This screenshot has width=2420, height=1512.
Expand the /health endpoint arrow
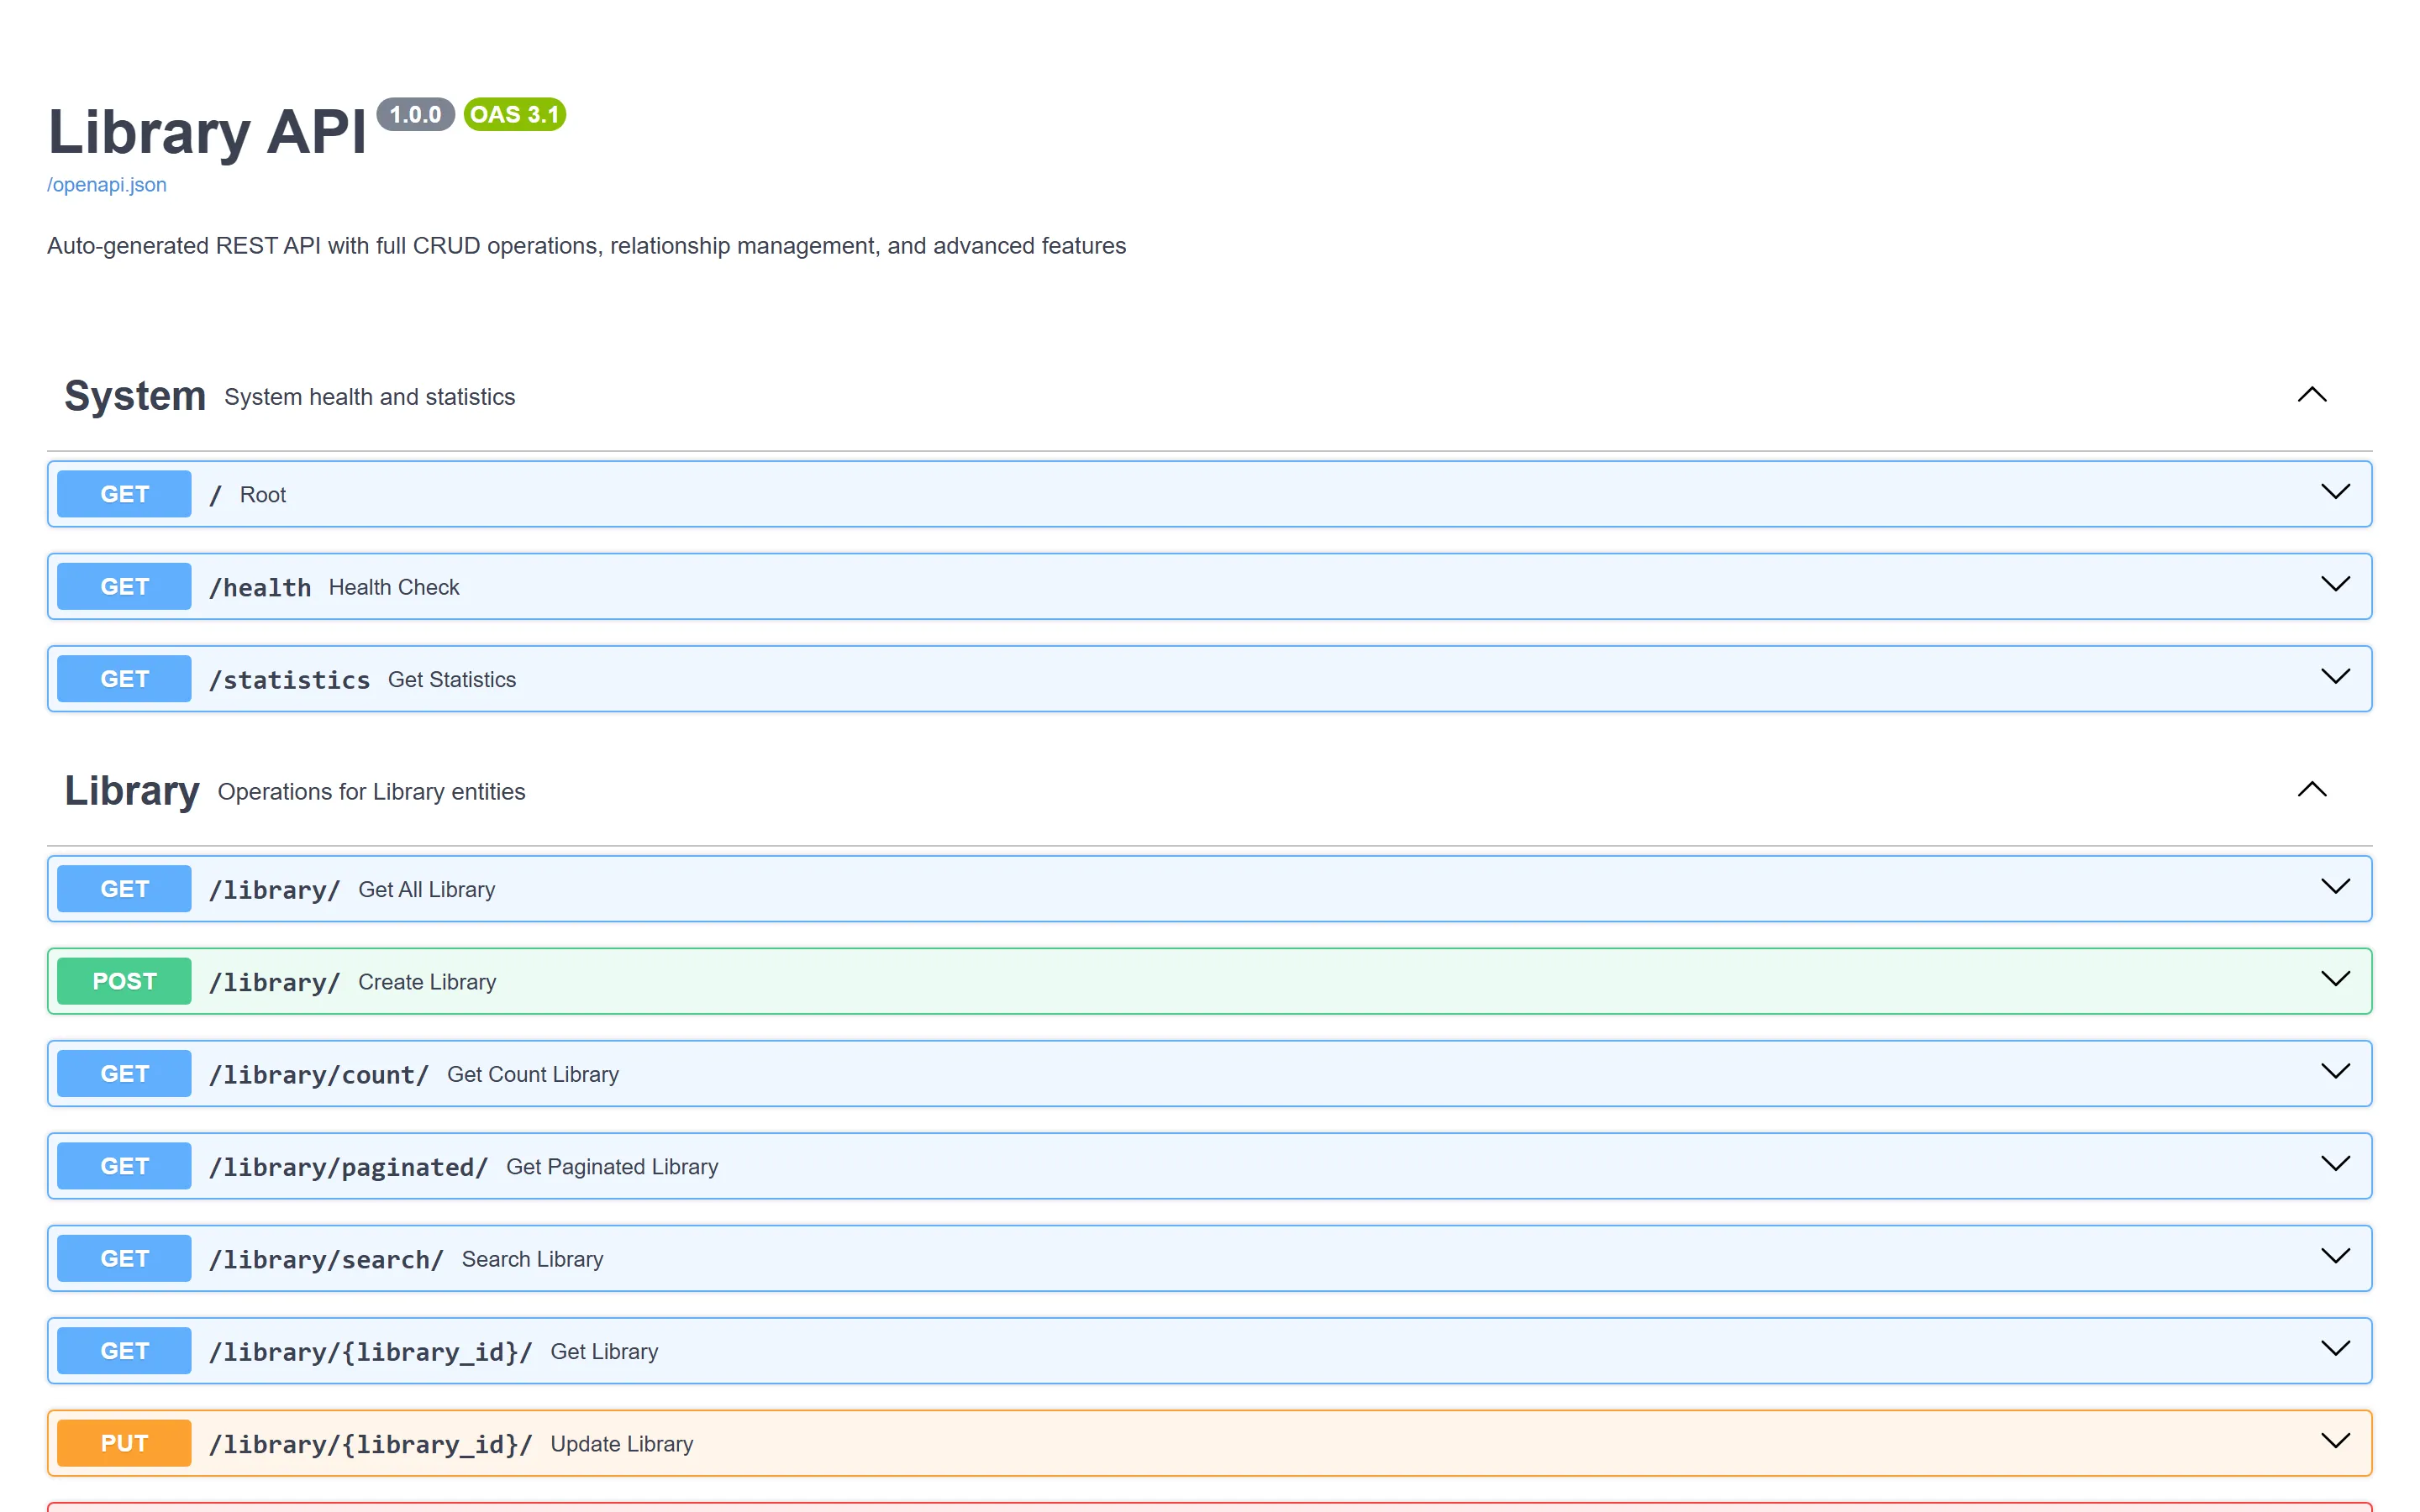2335,584
